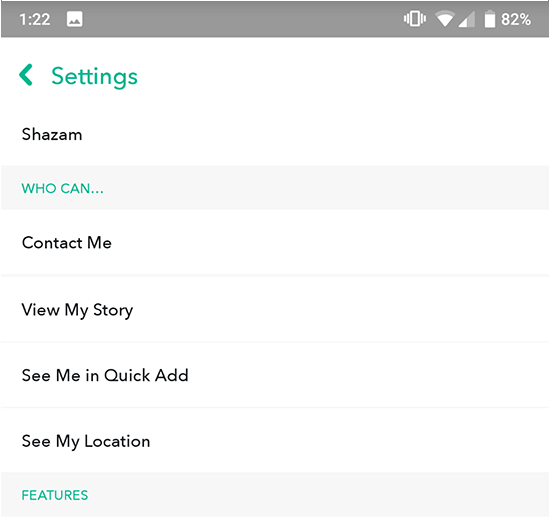Tap the Settings title text
This screenshot has height=524, width=550.
click(94, 76)
